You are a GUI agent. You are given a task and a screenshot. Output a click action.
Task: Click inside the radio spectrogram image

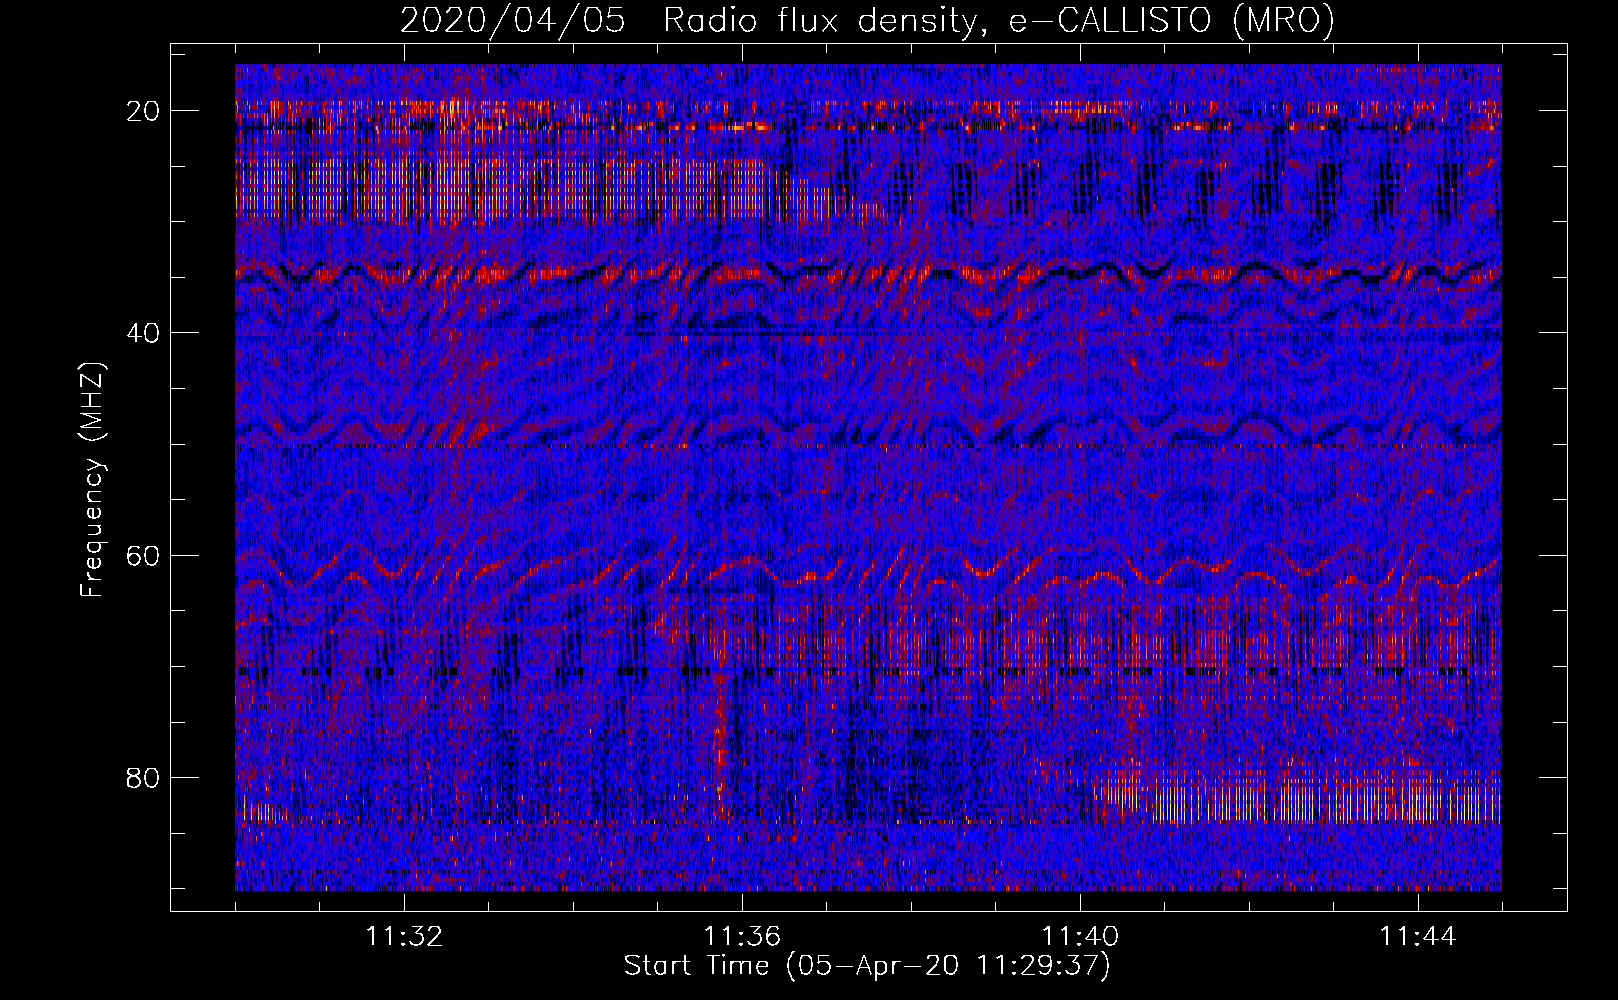[x=868, y=477]
